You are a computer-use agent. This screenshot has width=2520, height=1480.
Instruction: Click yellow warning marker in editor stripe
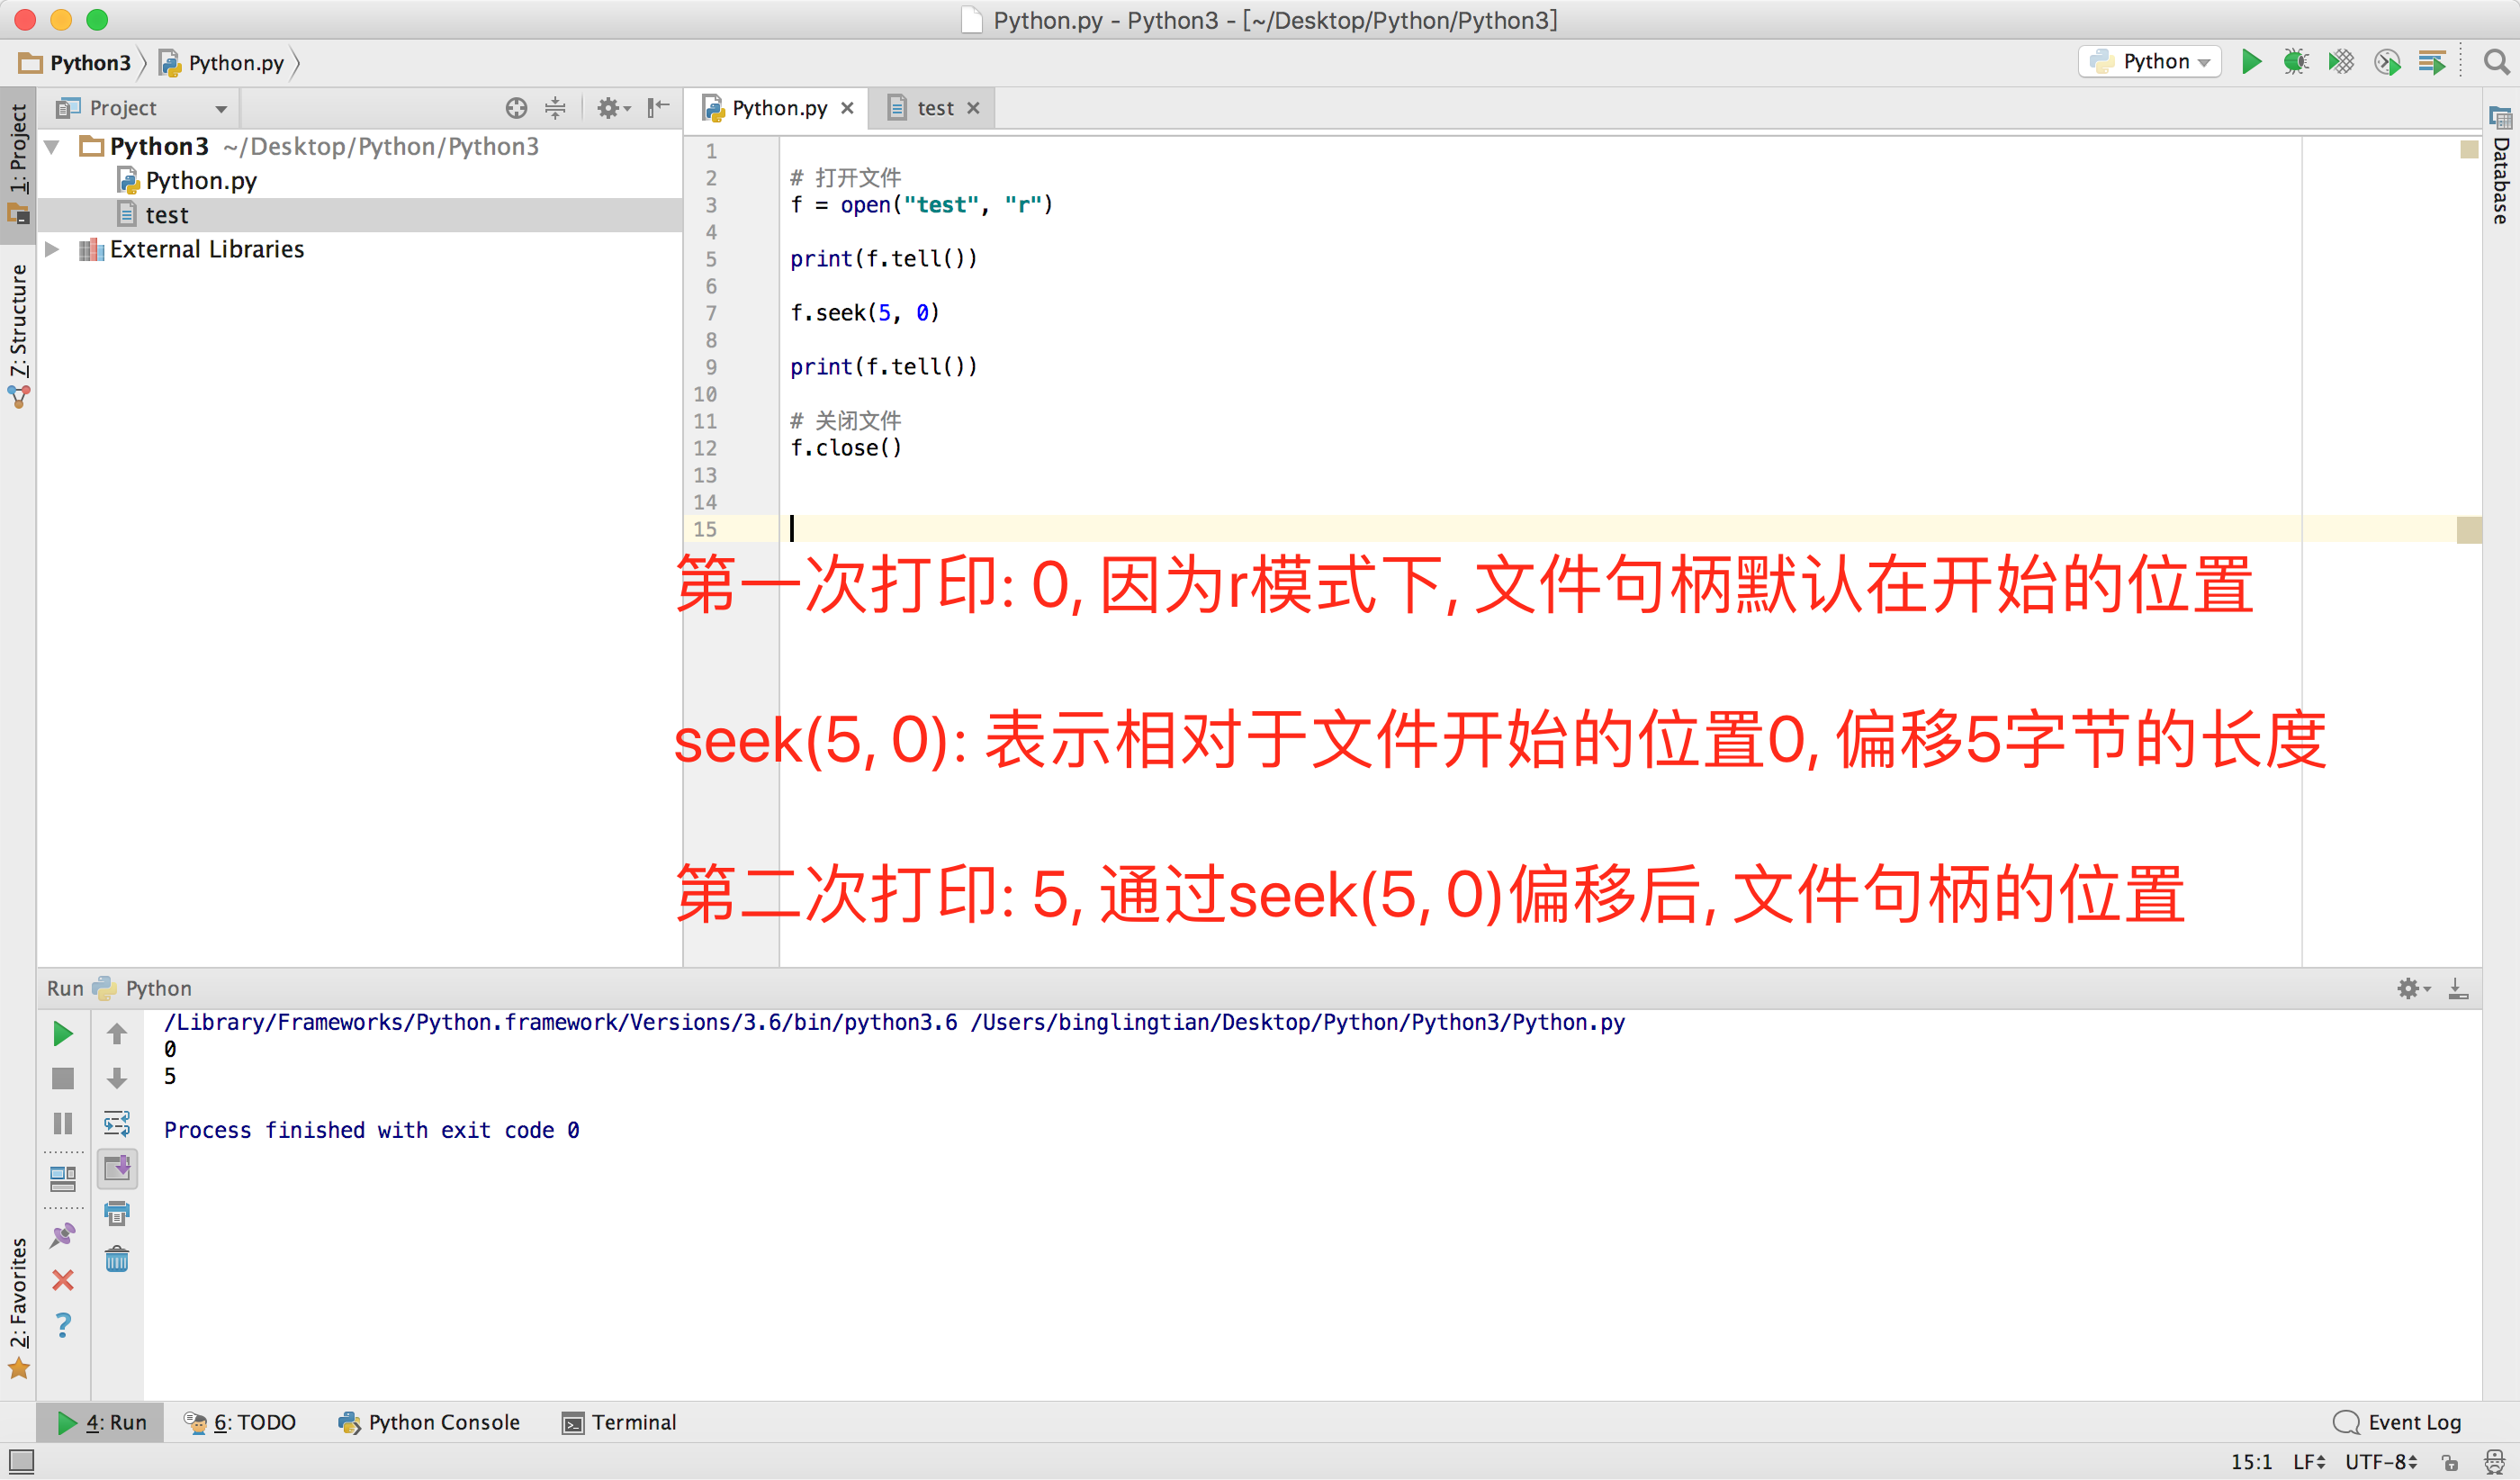click(2469, 149)
